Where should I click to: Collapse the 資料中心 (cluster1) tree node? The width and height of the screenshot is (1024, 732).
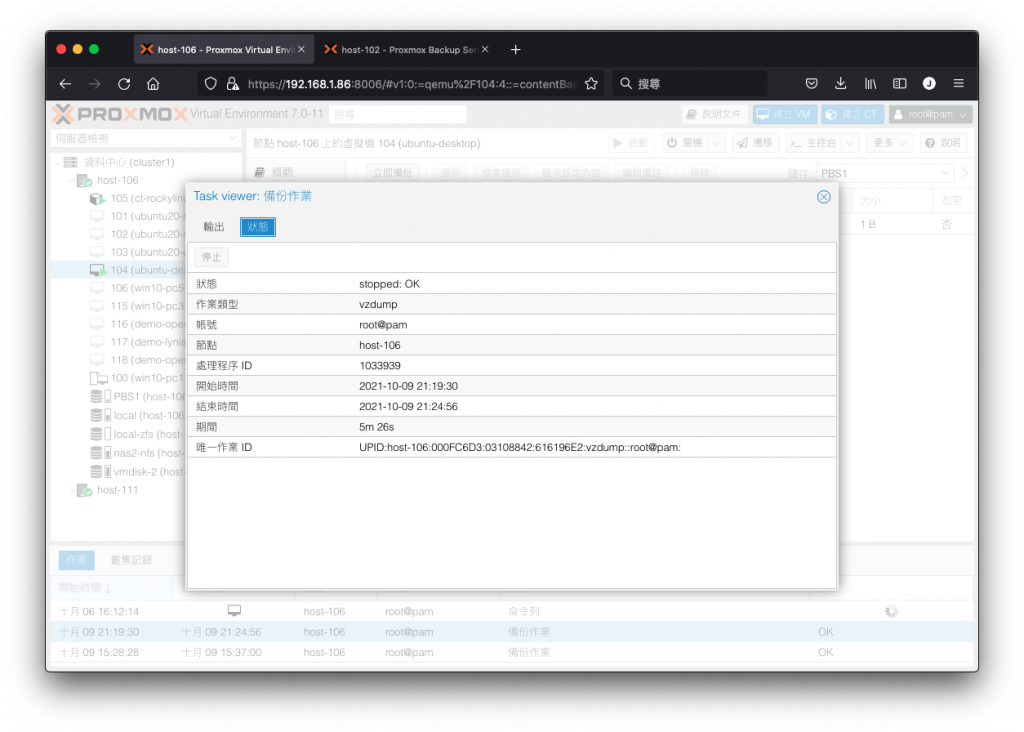(x=58, y=162)
